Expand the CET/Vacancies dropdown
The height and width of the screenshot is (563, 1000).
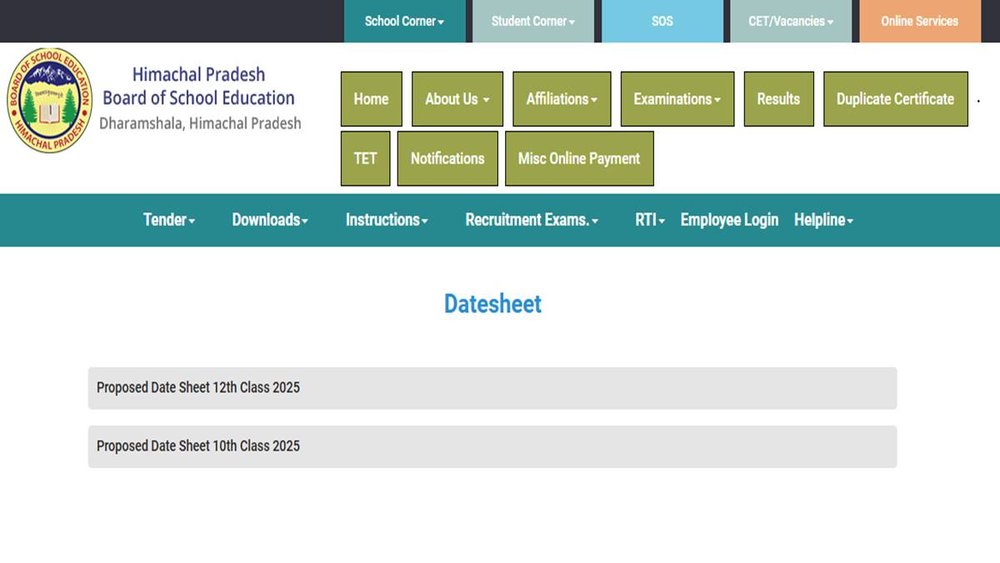pos(791,21)
